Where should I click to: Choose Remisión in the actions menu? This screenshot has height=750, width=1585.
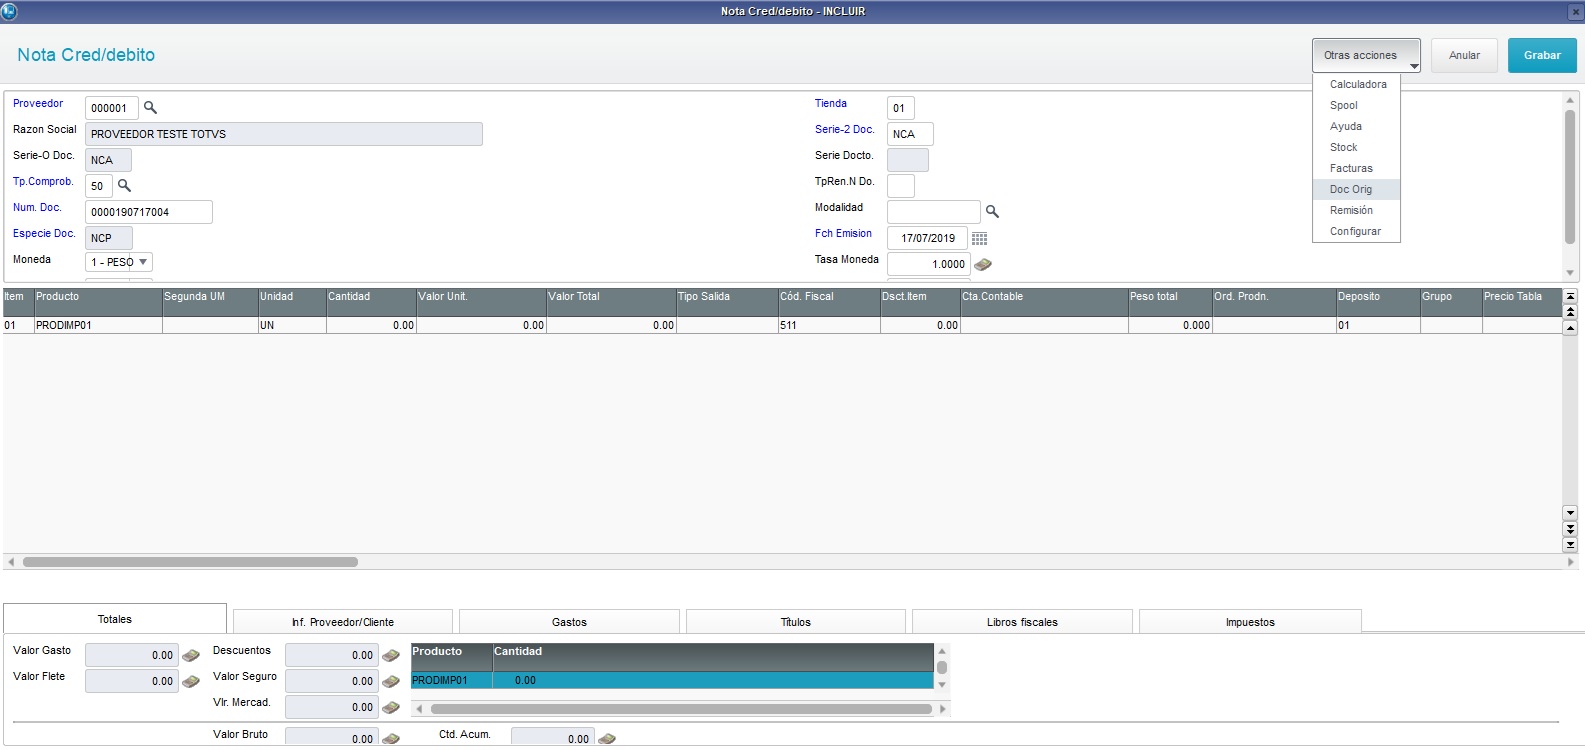click(x=1357, y=210)
